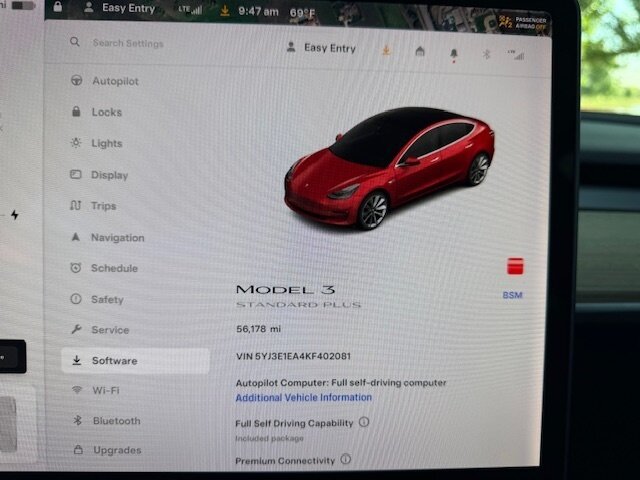The height and width of the screenshot is (480, 640).
Task: Tap the LTE signal icon in header
Action: click(516, 54)
